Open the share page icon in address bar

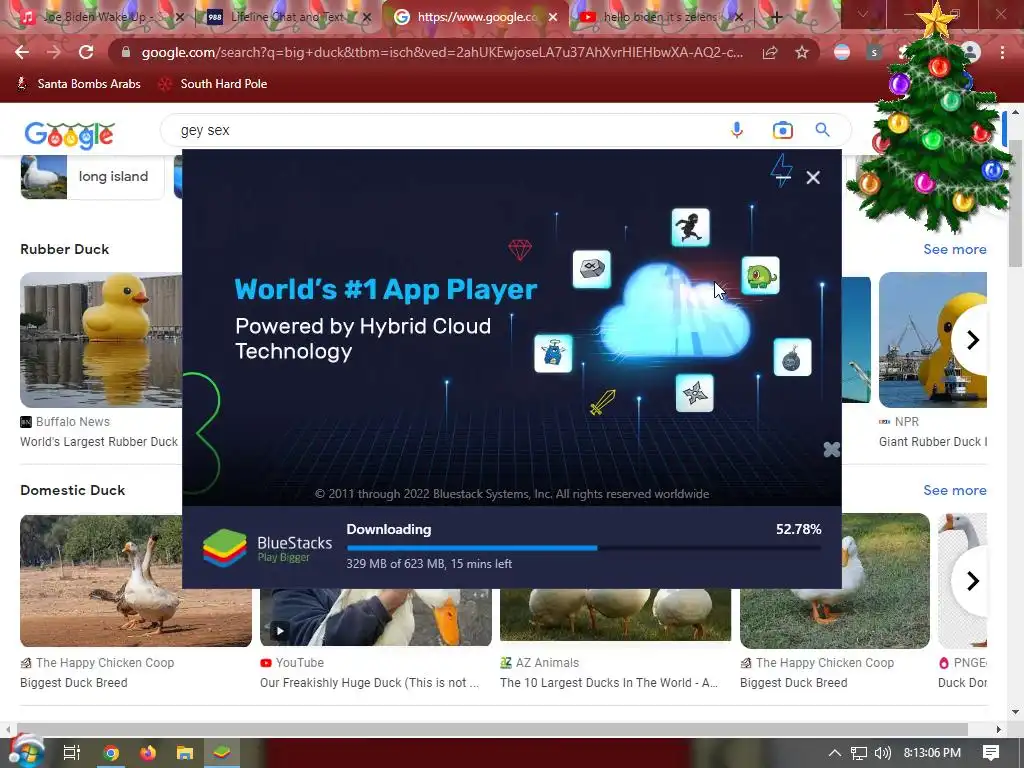770,52
